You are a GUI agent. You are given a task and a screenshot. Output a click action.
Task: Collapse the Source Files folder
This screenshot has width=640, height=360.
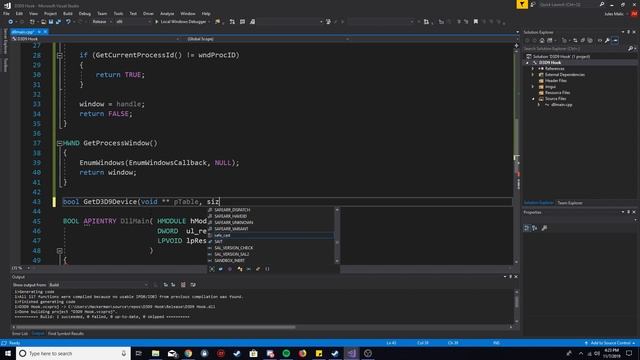coord(533,99)
